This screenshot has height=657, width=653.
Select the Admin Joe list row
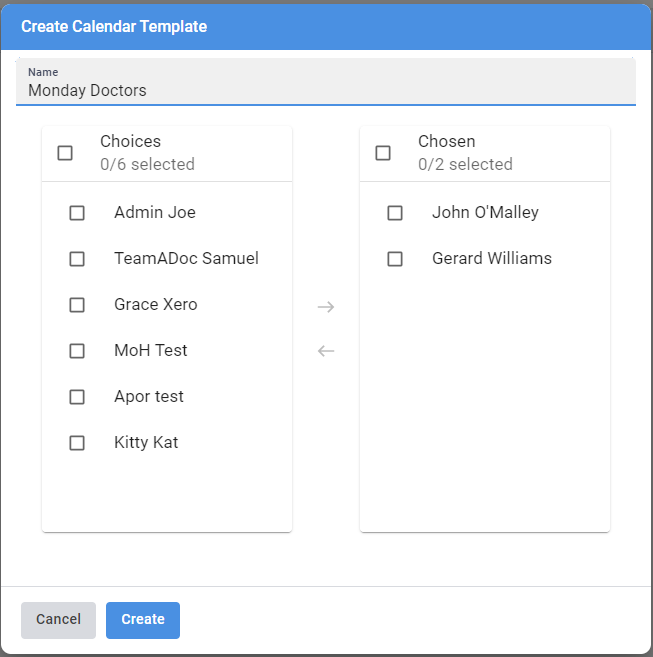click(155, 213)
